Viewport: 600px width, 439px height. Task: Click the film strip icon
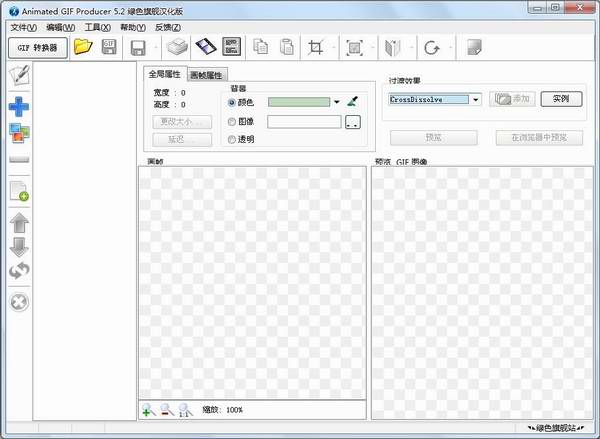pyautogui.click(x=206, y=47)
